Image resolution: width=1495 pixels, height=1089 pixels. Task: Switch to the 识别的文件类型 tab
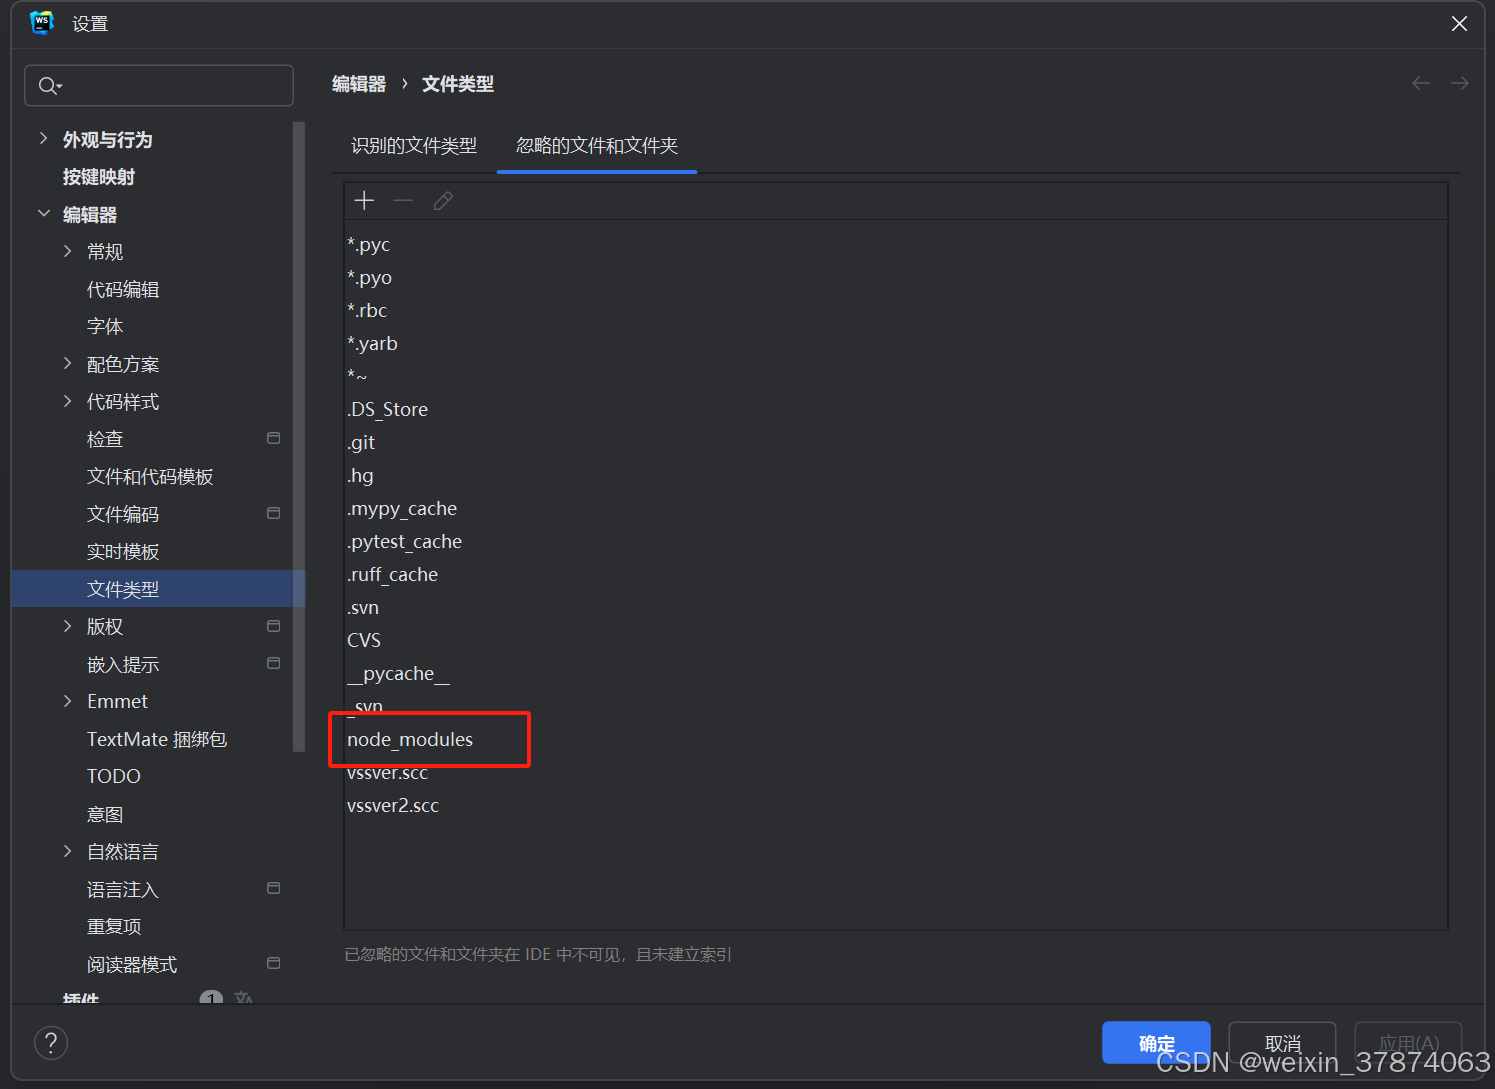click(x=414, y=145)
